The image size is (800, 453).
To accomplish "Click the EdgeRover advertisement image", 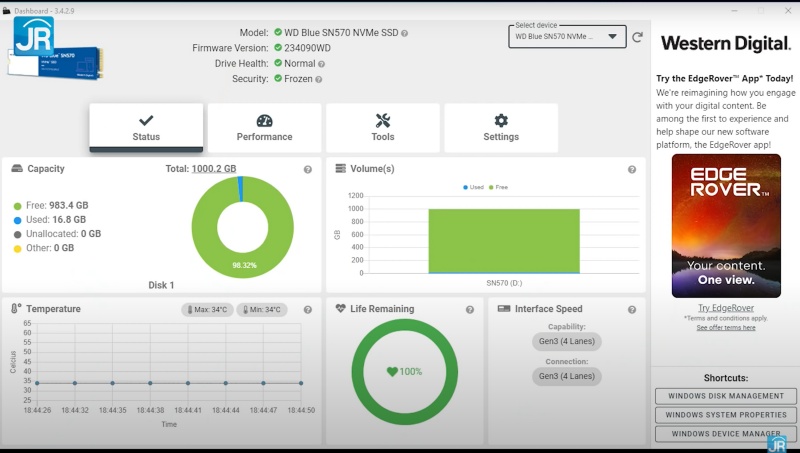I will coord(726,225).
